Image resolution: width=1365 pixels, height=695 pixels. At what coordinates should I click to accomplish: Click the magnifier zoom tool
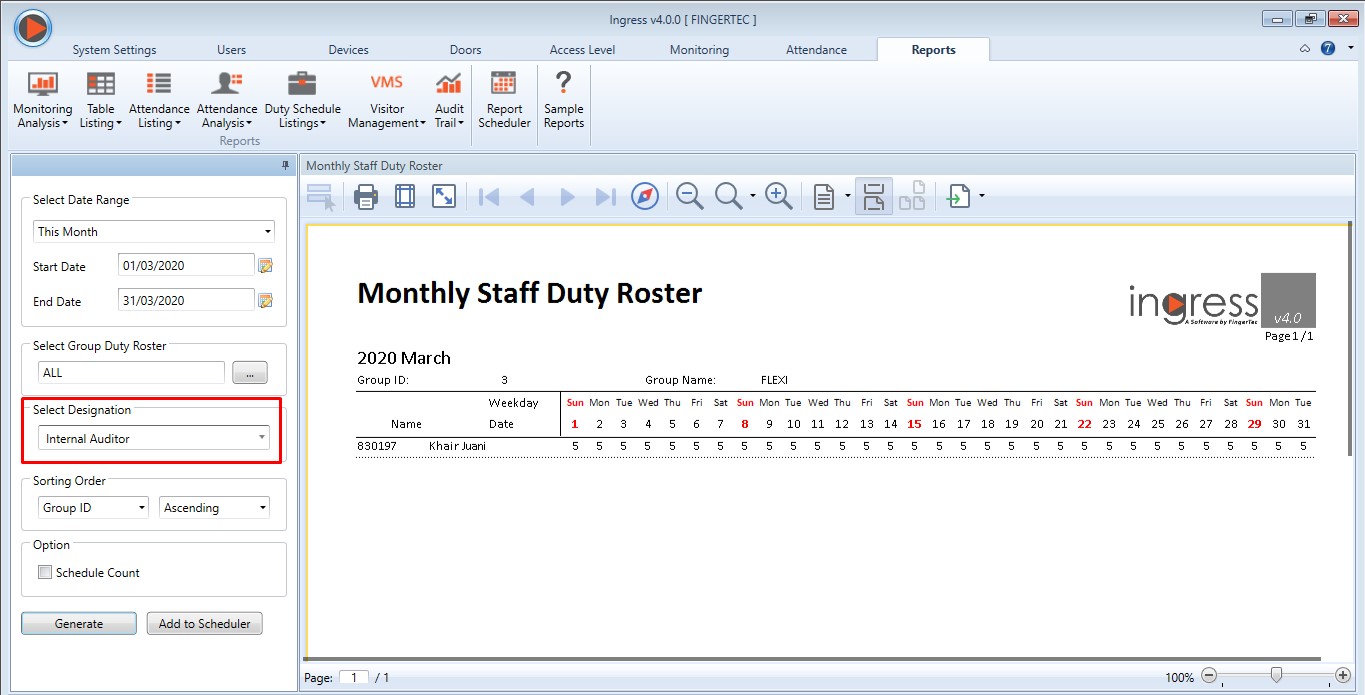(x=728, y=197)
